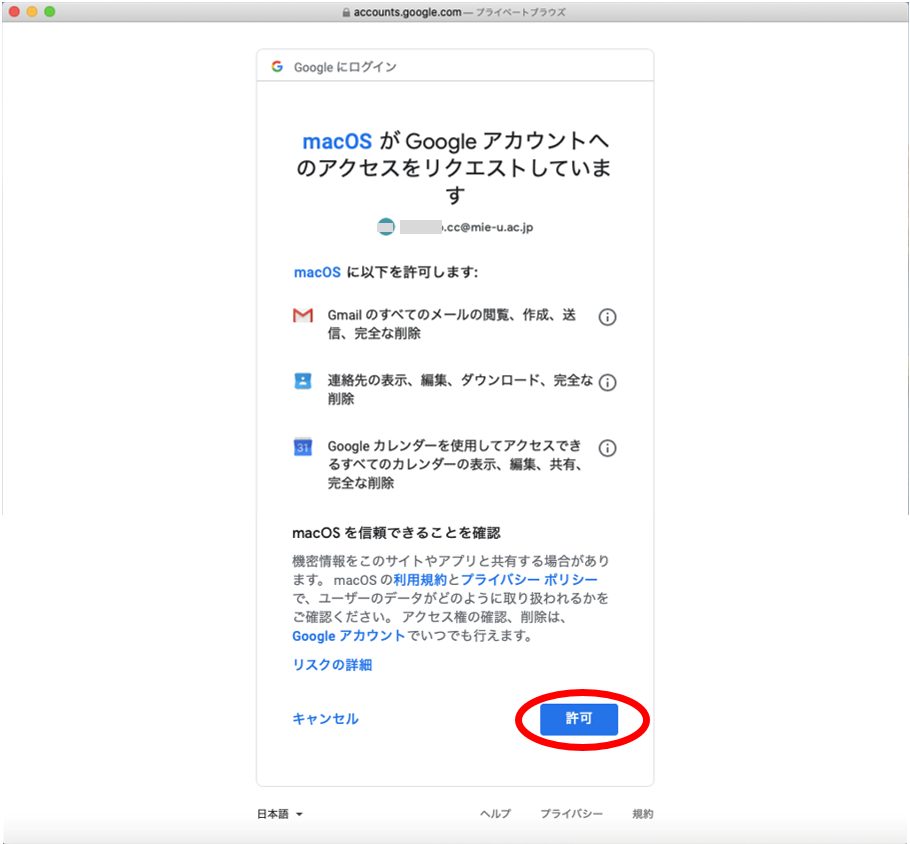
Task: Show info for Gmail permission
Action: [x=607, y=317]
